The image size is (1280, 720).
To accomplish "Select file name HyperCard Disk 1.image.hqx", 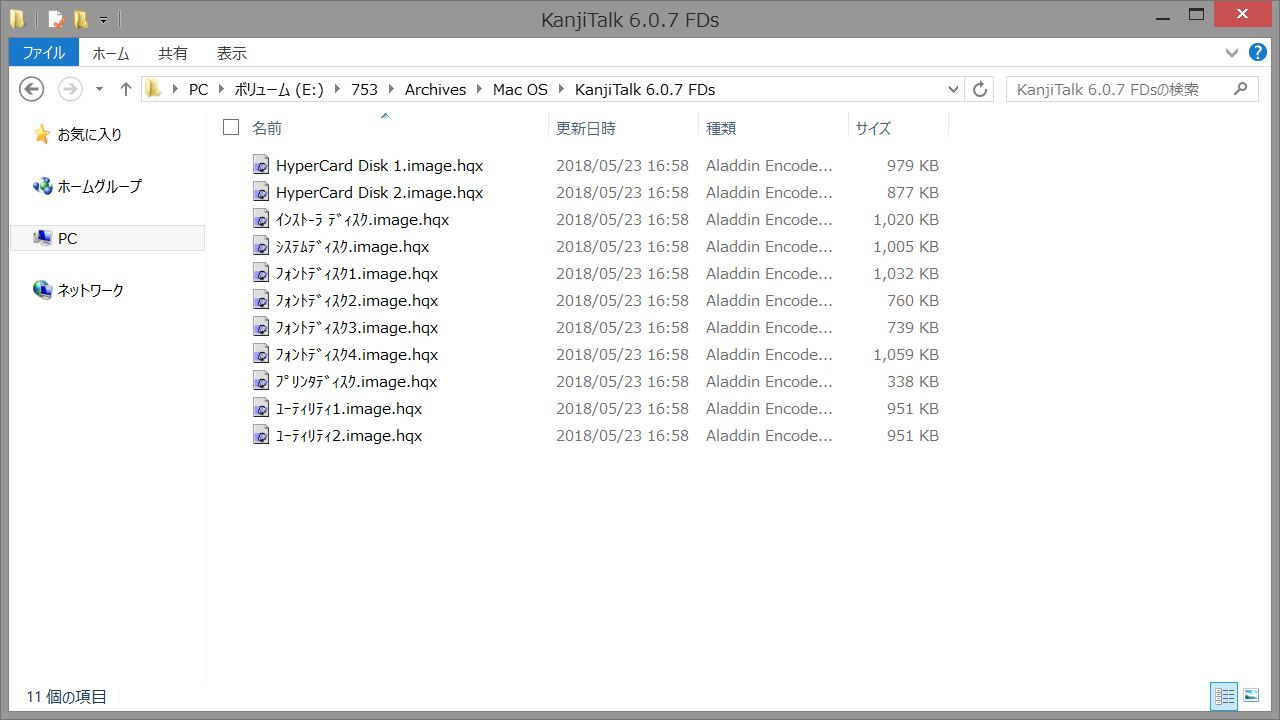I will click(x=379, y=165).
